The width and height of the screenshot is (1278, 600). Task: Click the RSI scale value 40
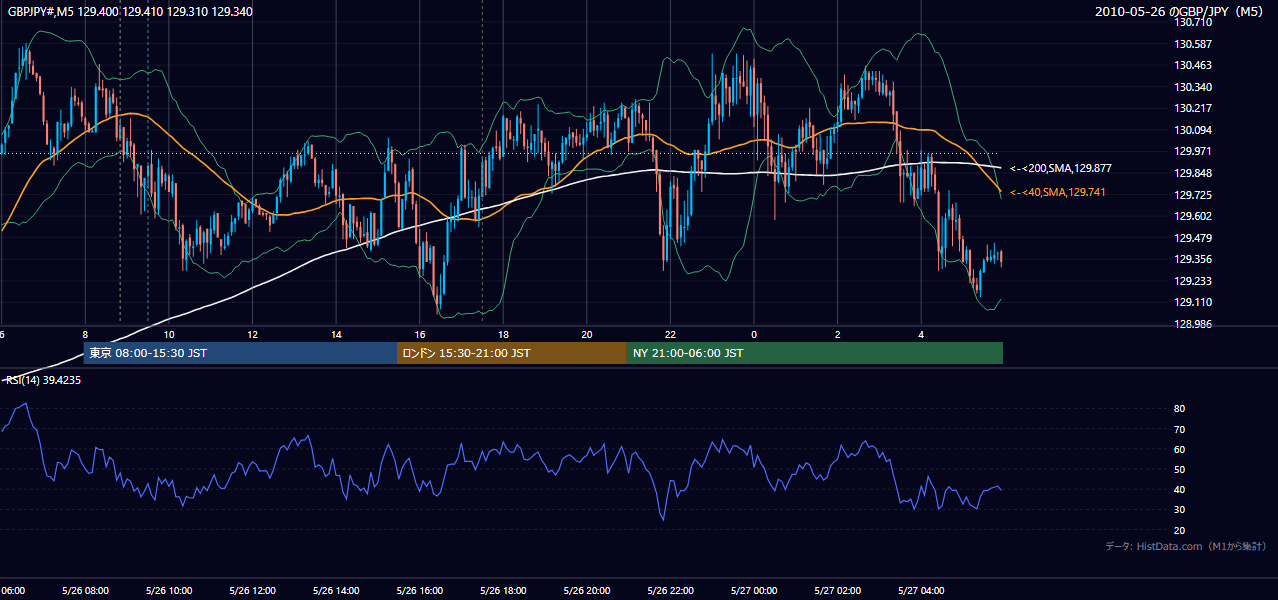pos(1179,489)
